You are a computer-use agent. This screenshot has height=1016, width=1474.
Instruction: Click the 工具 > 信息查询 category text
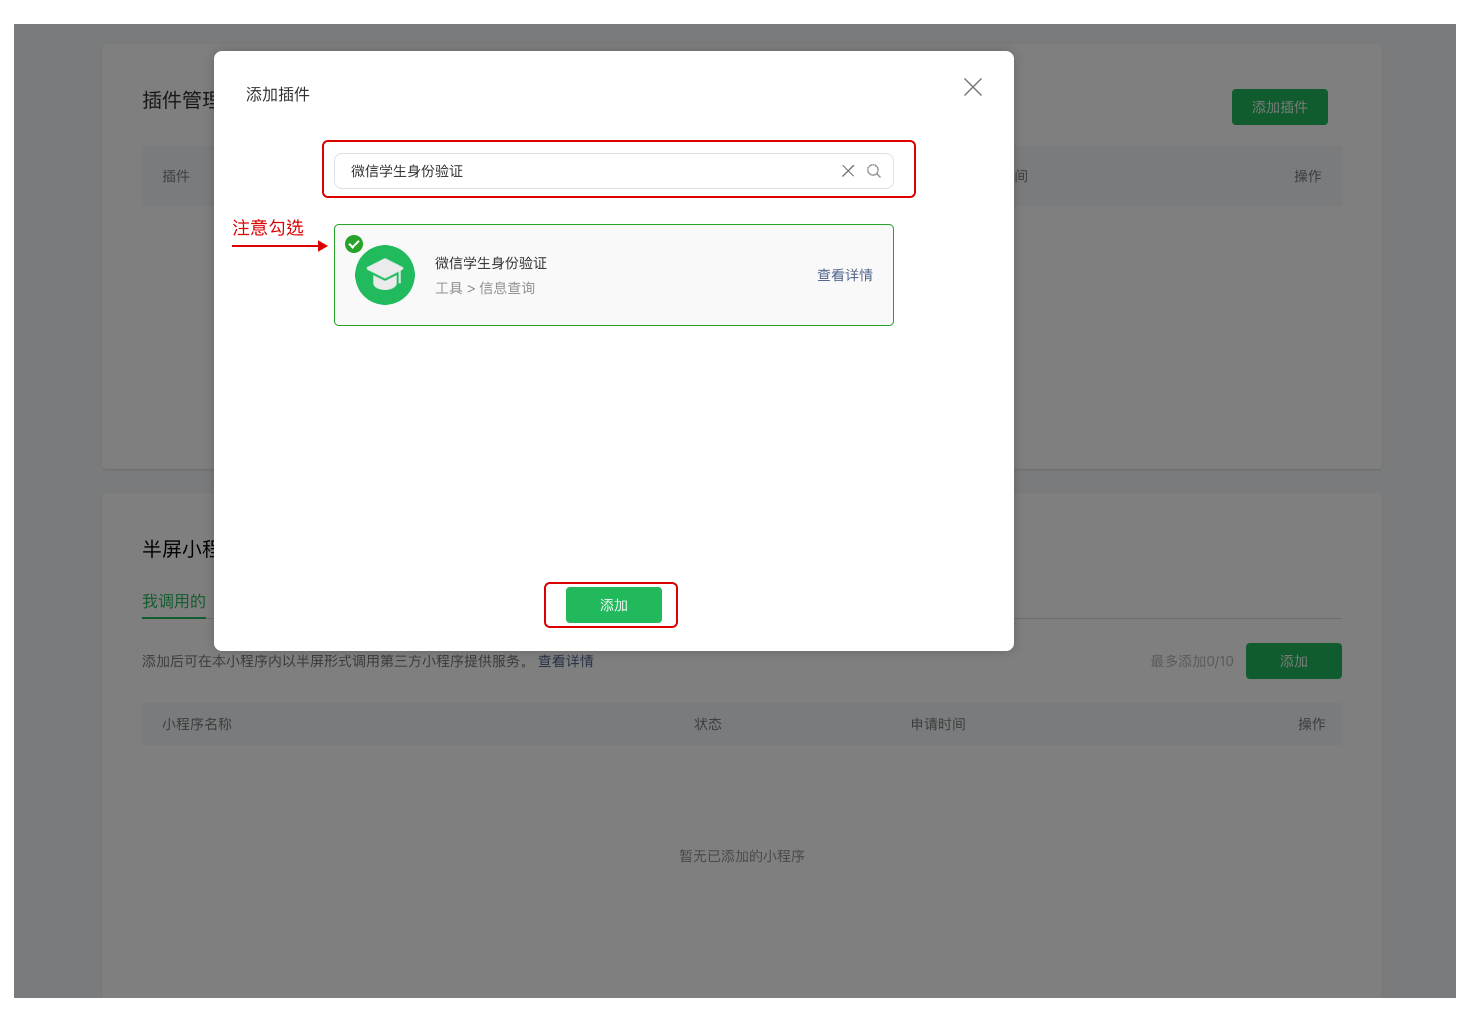coord(485,288)
